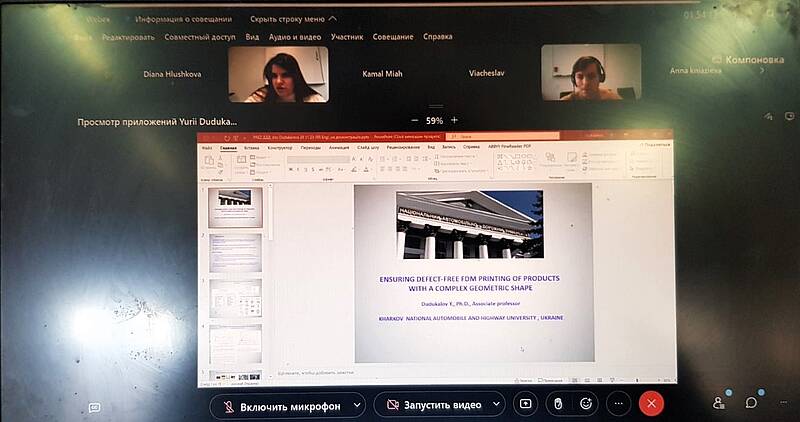Open the Chat panel icon
This screenshot has height=422, width=800.
751,403
